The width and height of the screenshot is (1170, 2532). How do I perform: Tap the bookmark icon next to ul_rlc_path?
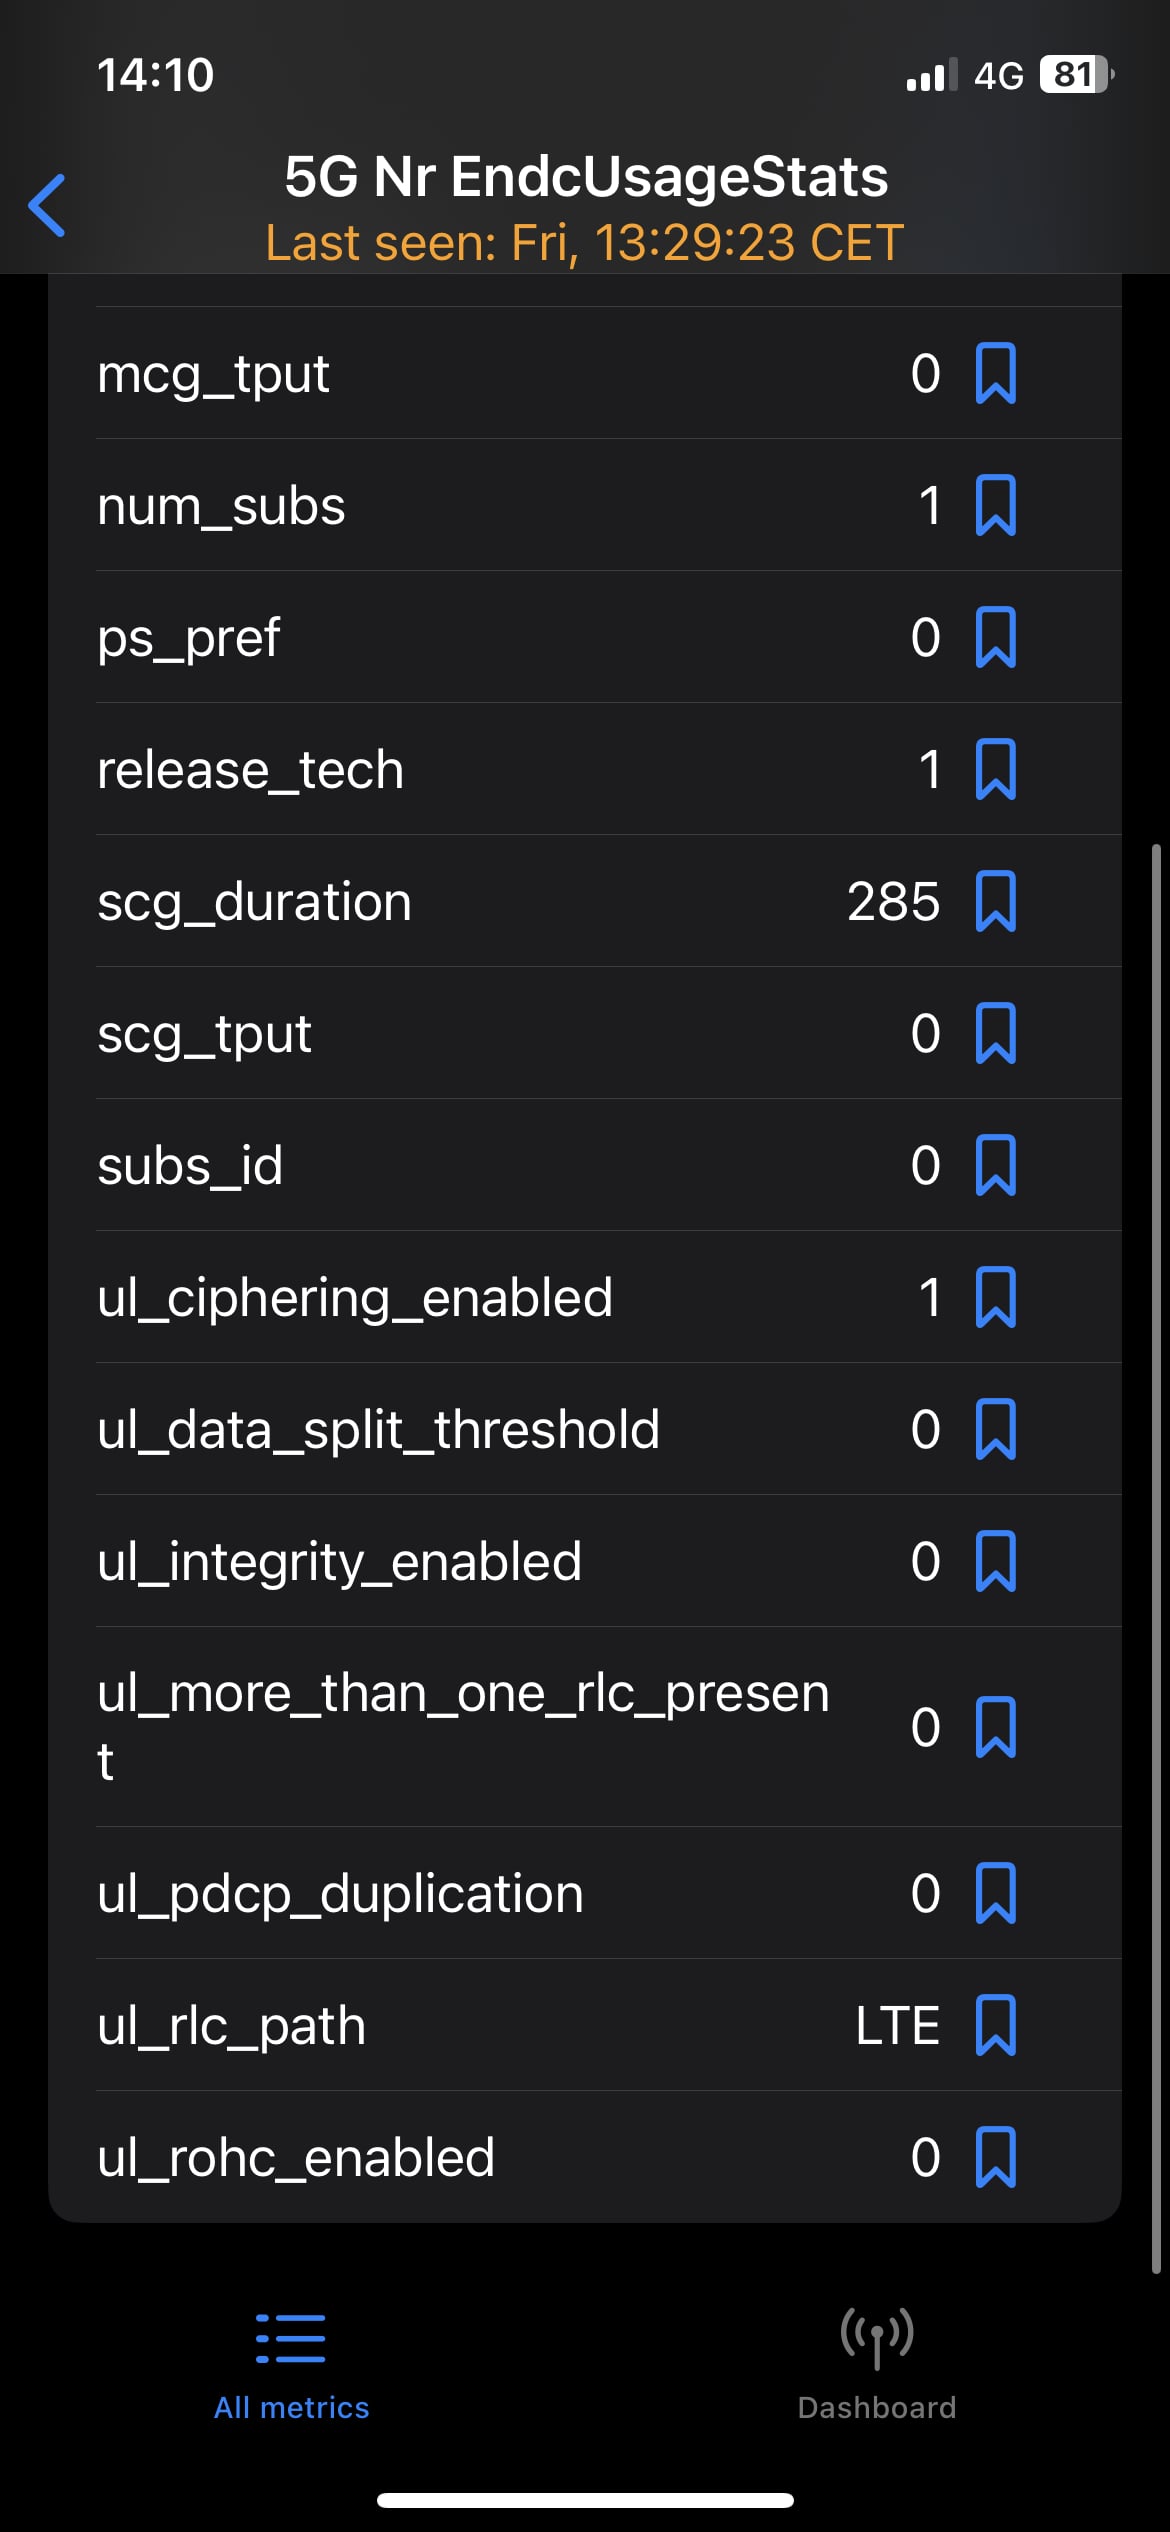pos(995,2025)
